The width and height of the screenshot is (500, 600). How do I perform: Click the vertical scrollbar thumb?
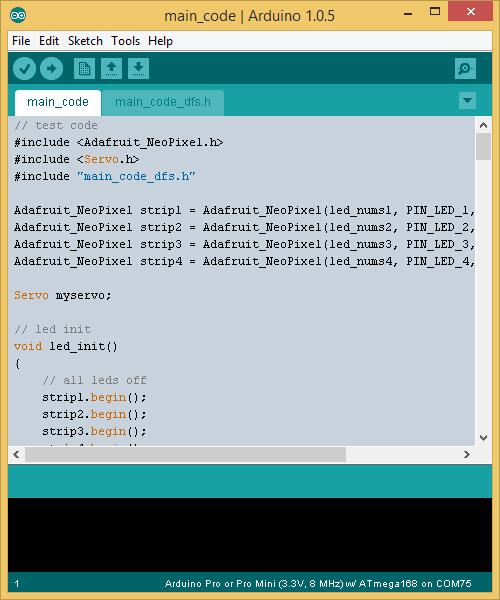click(x=484, y=147)
